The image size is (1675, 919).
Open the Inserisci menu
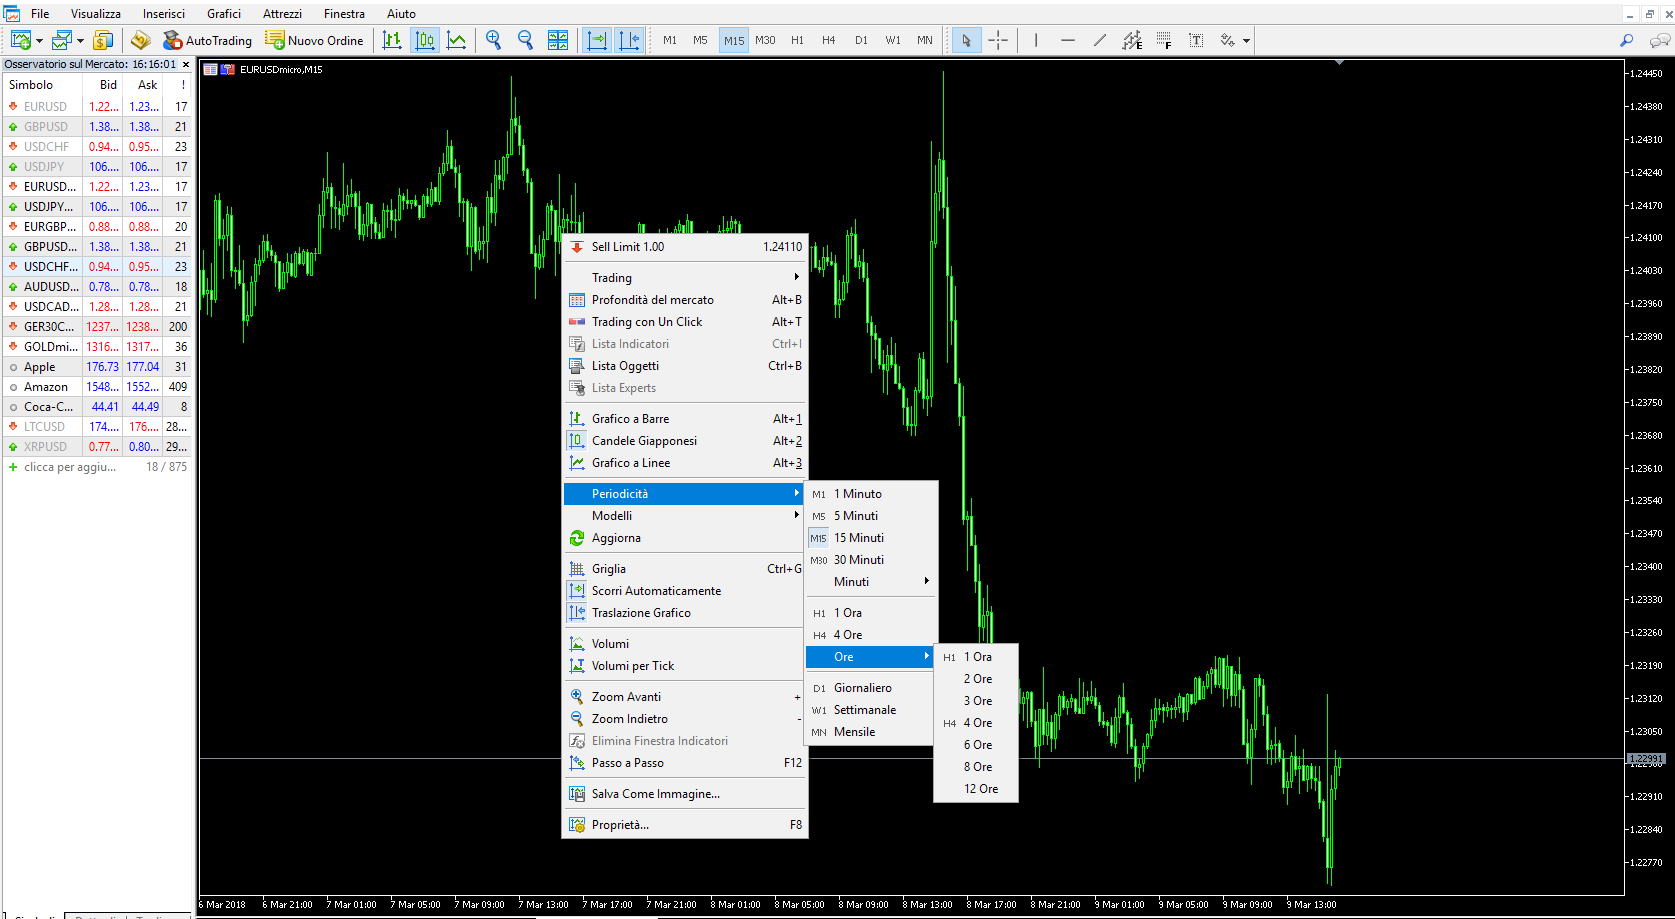[164, 13]
